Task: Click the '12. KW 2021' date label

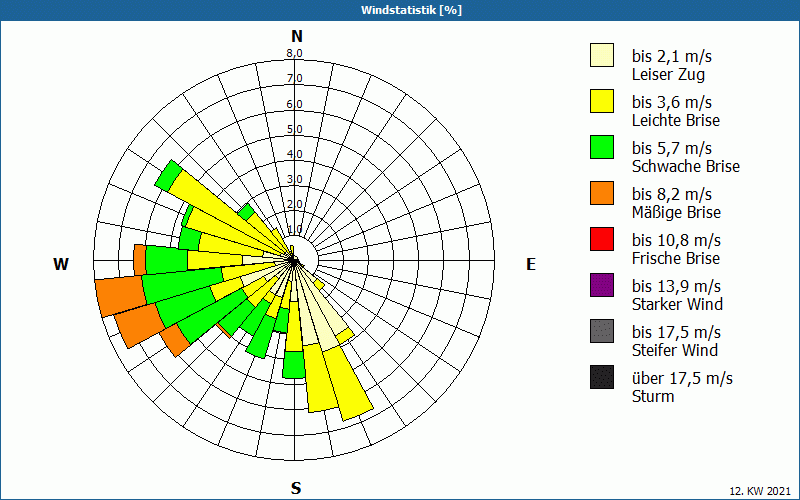Action: pyautogui.click(x=760, y=491)
